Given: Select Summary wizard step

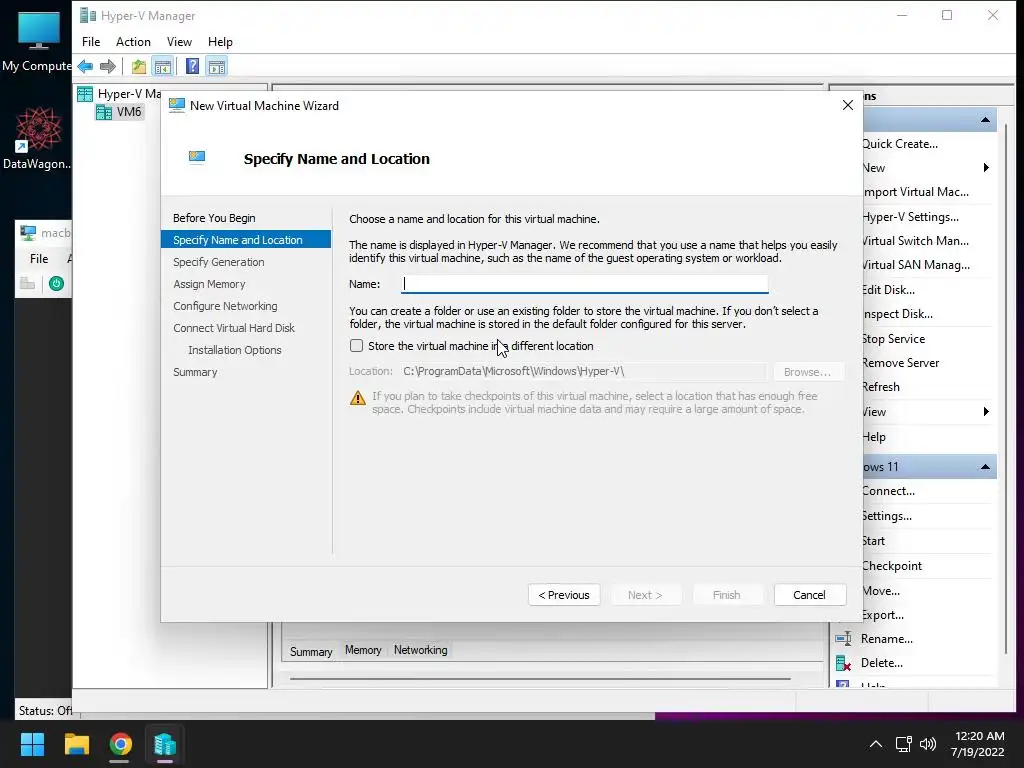Looking at the screenshot, I should [x=195, y=372].
